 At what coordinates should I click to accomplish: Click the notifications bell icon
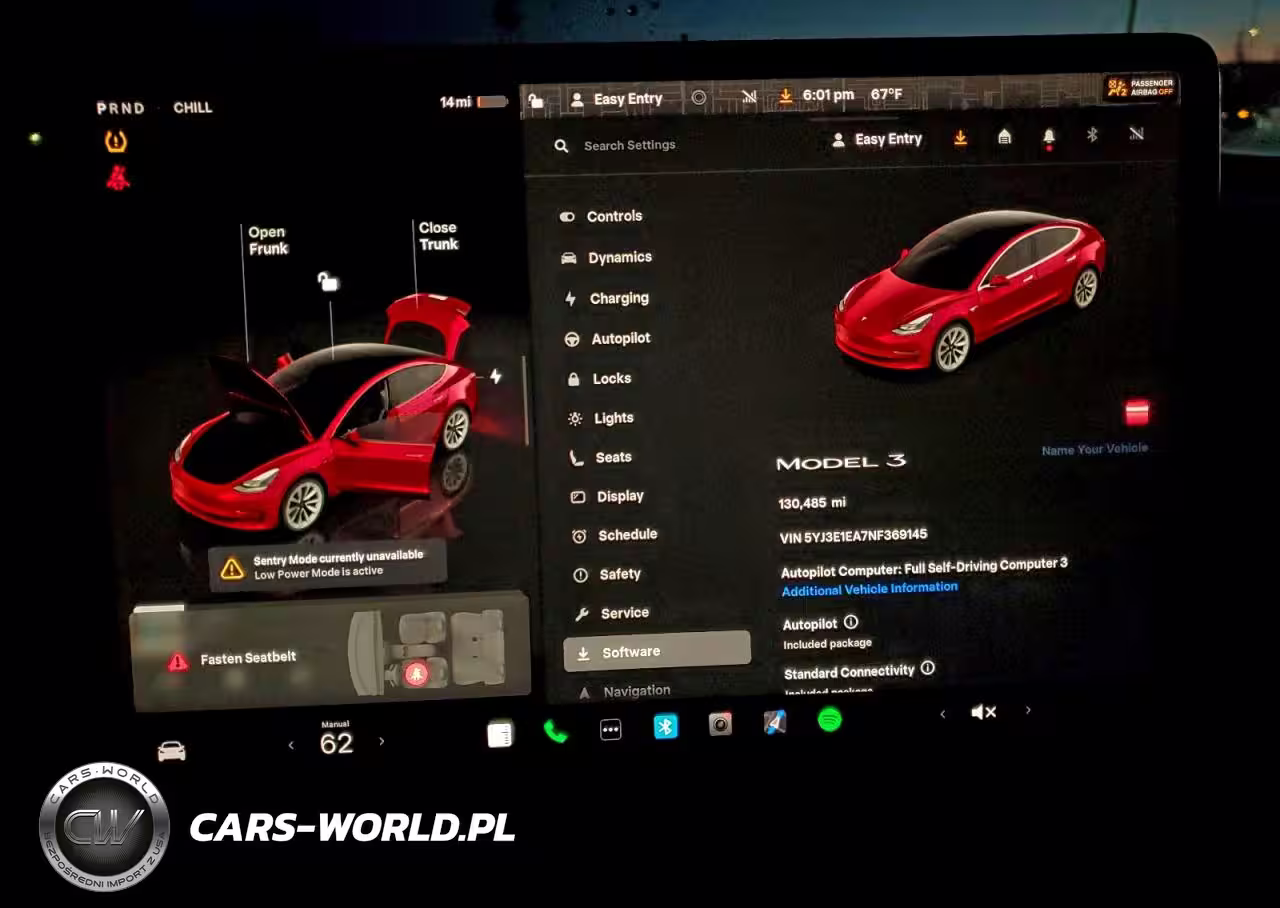pos(1049,137)
